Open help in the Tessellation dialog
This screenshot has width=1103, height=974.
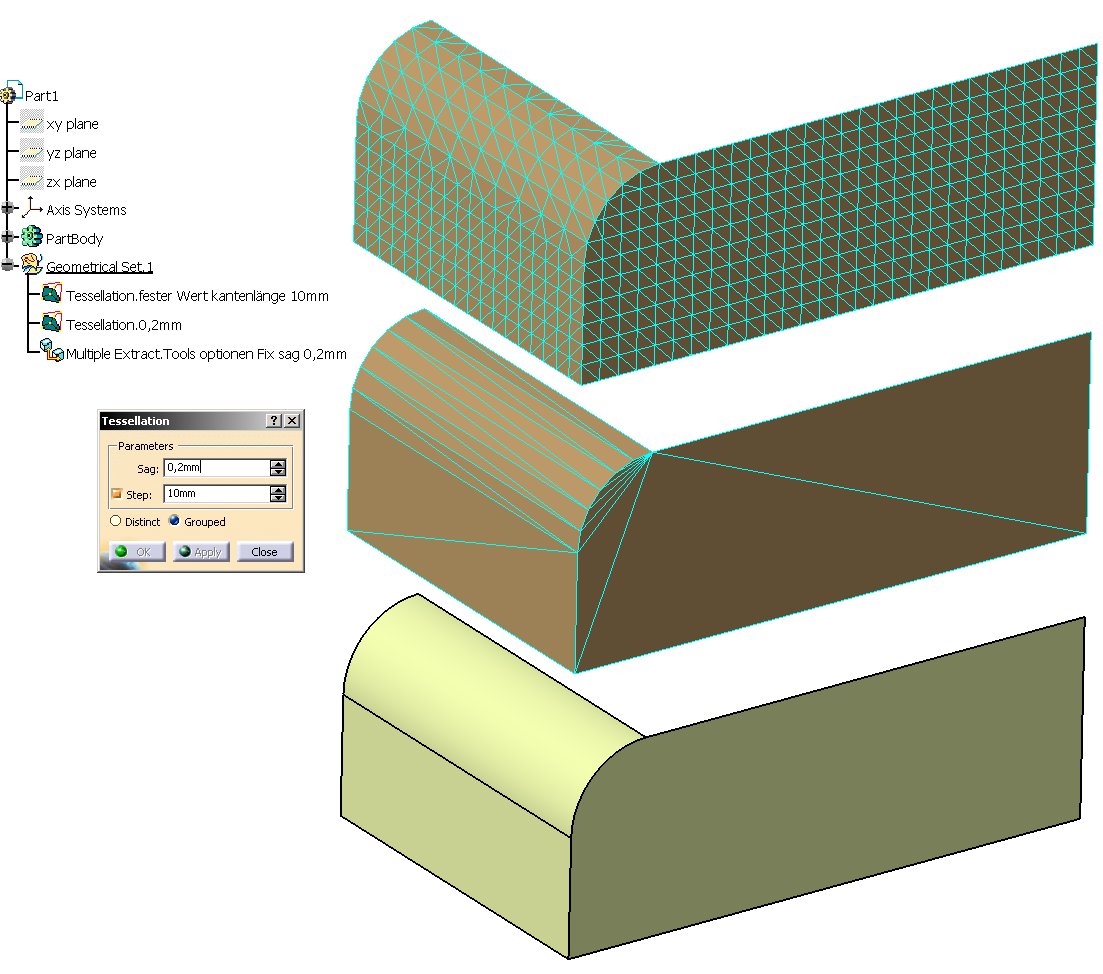(274, 421)
